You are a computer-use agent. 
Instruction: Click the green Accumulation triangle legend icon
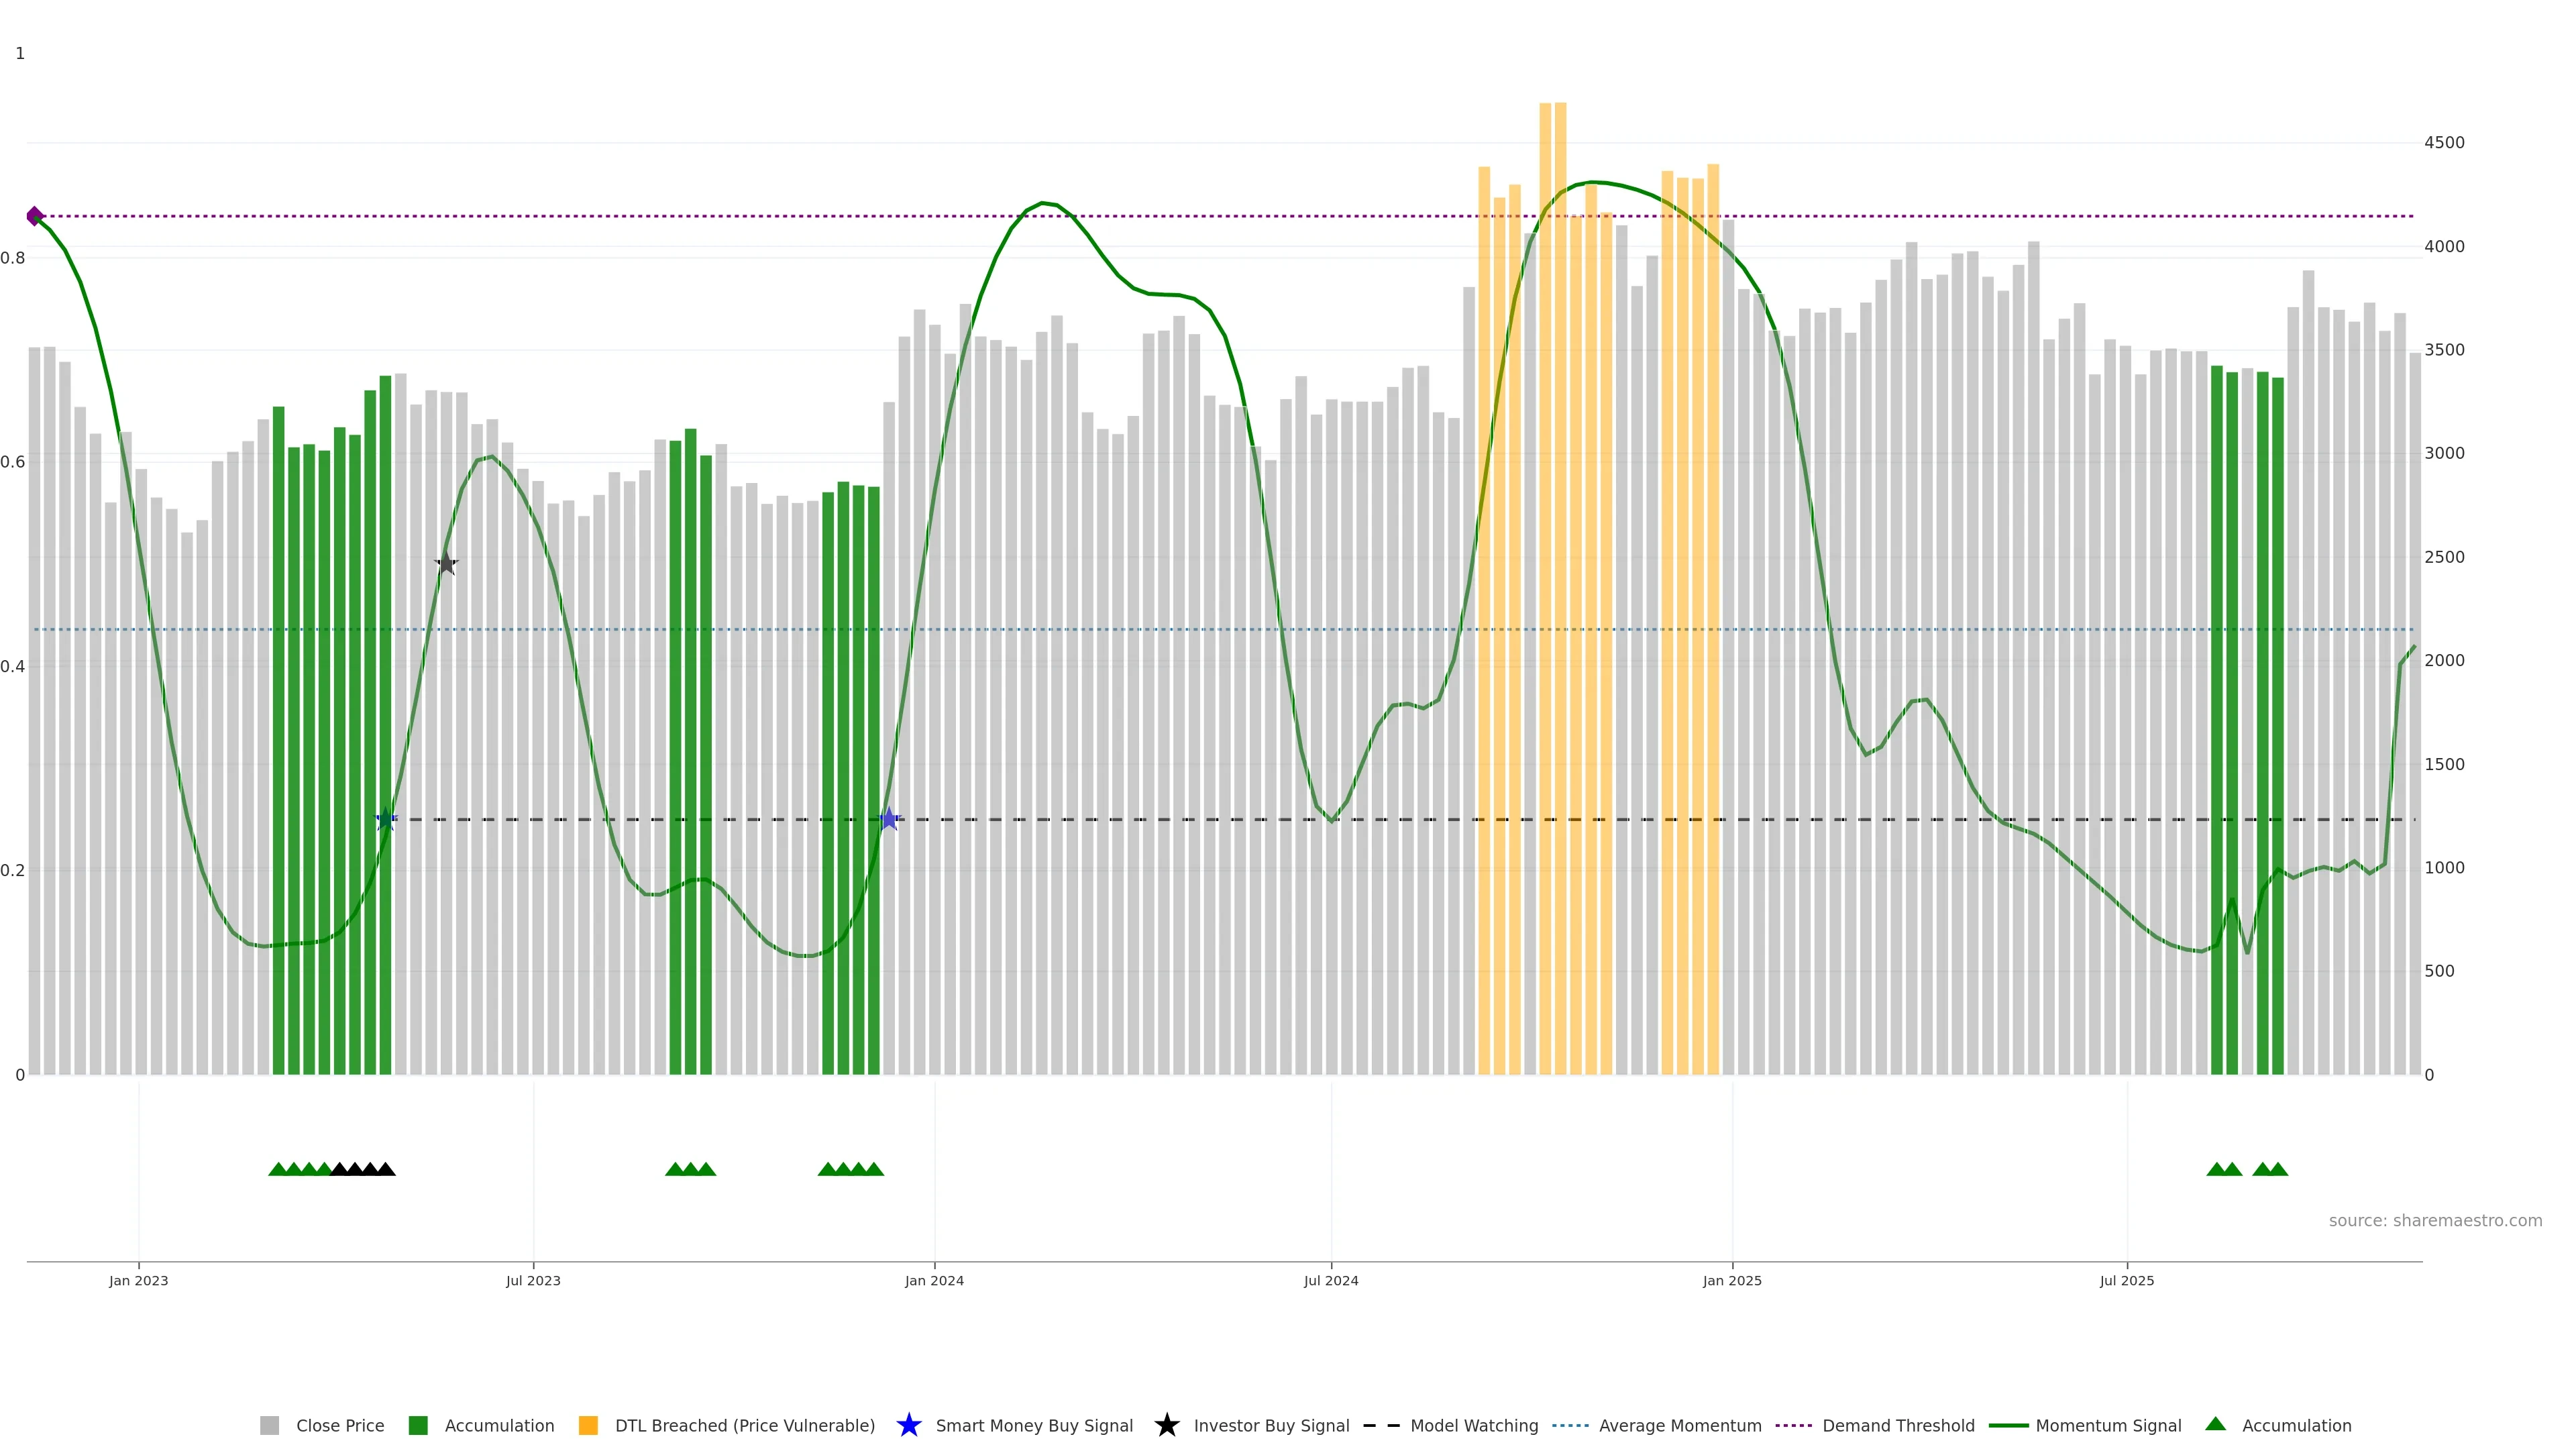click(x=2215, y=1424)
